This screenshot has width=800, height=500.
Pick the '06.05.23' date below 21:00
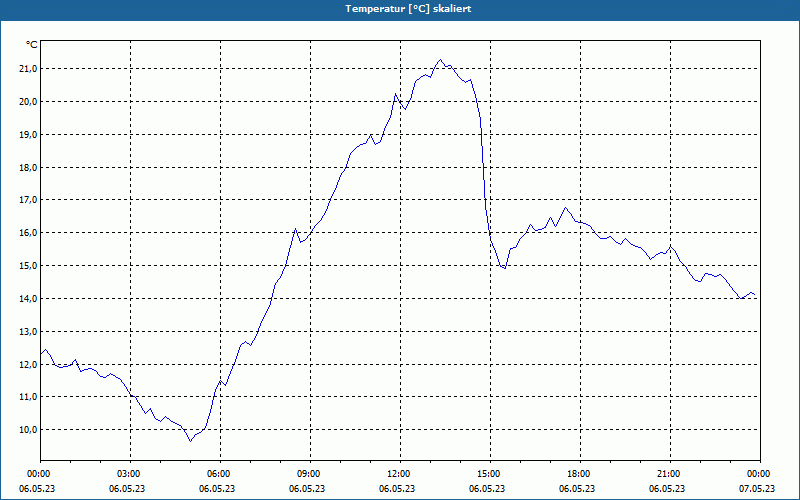667,488
